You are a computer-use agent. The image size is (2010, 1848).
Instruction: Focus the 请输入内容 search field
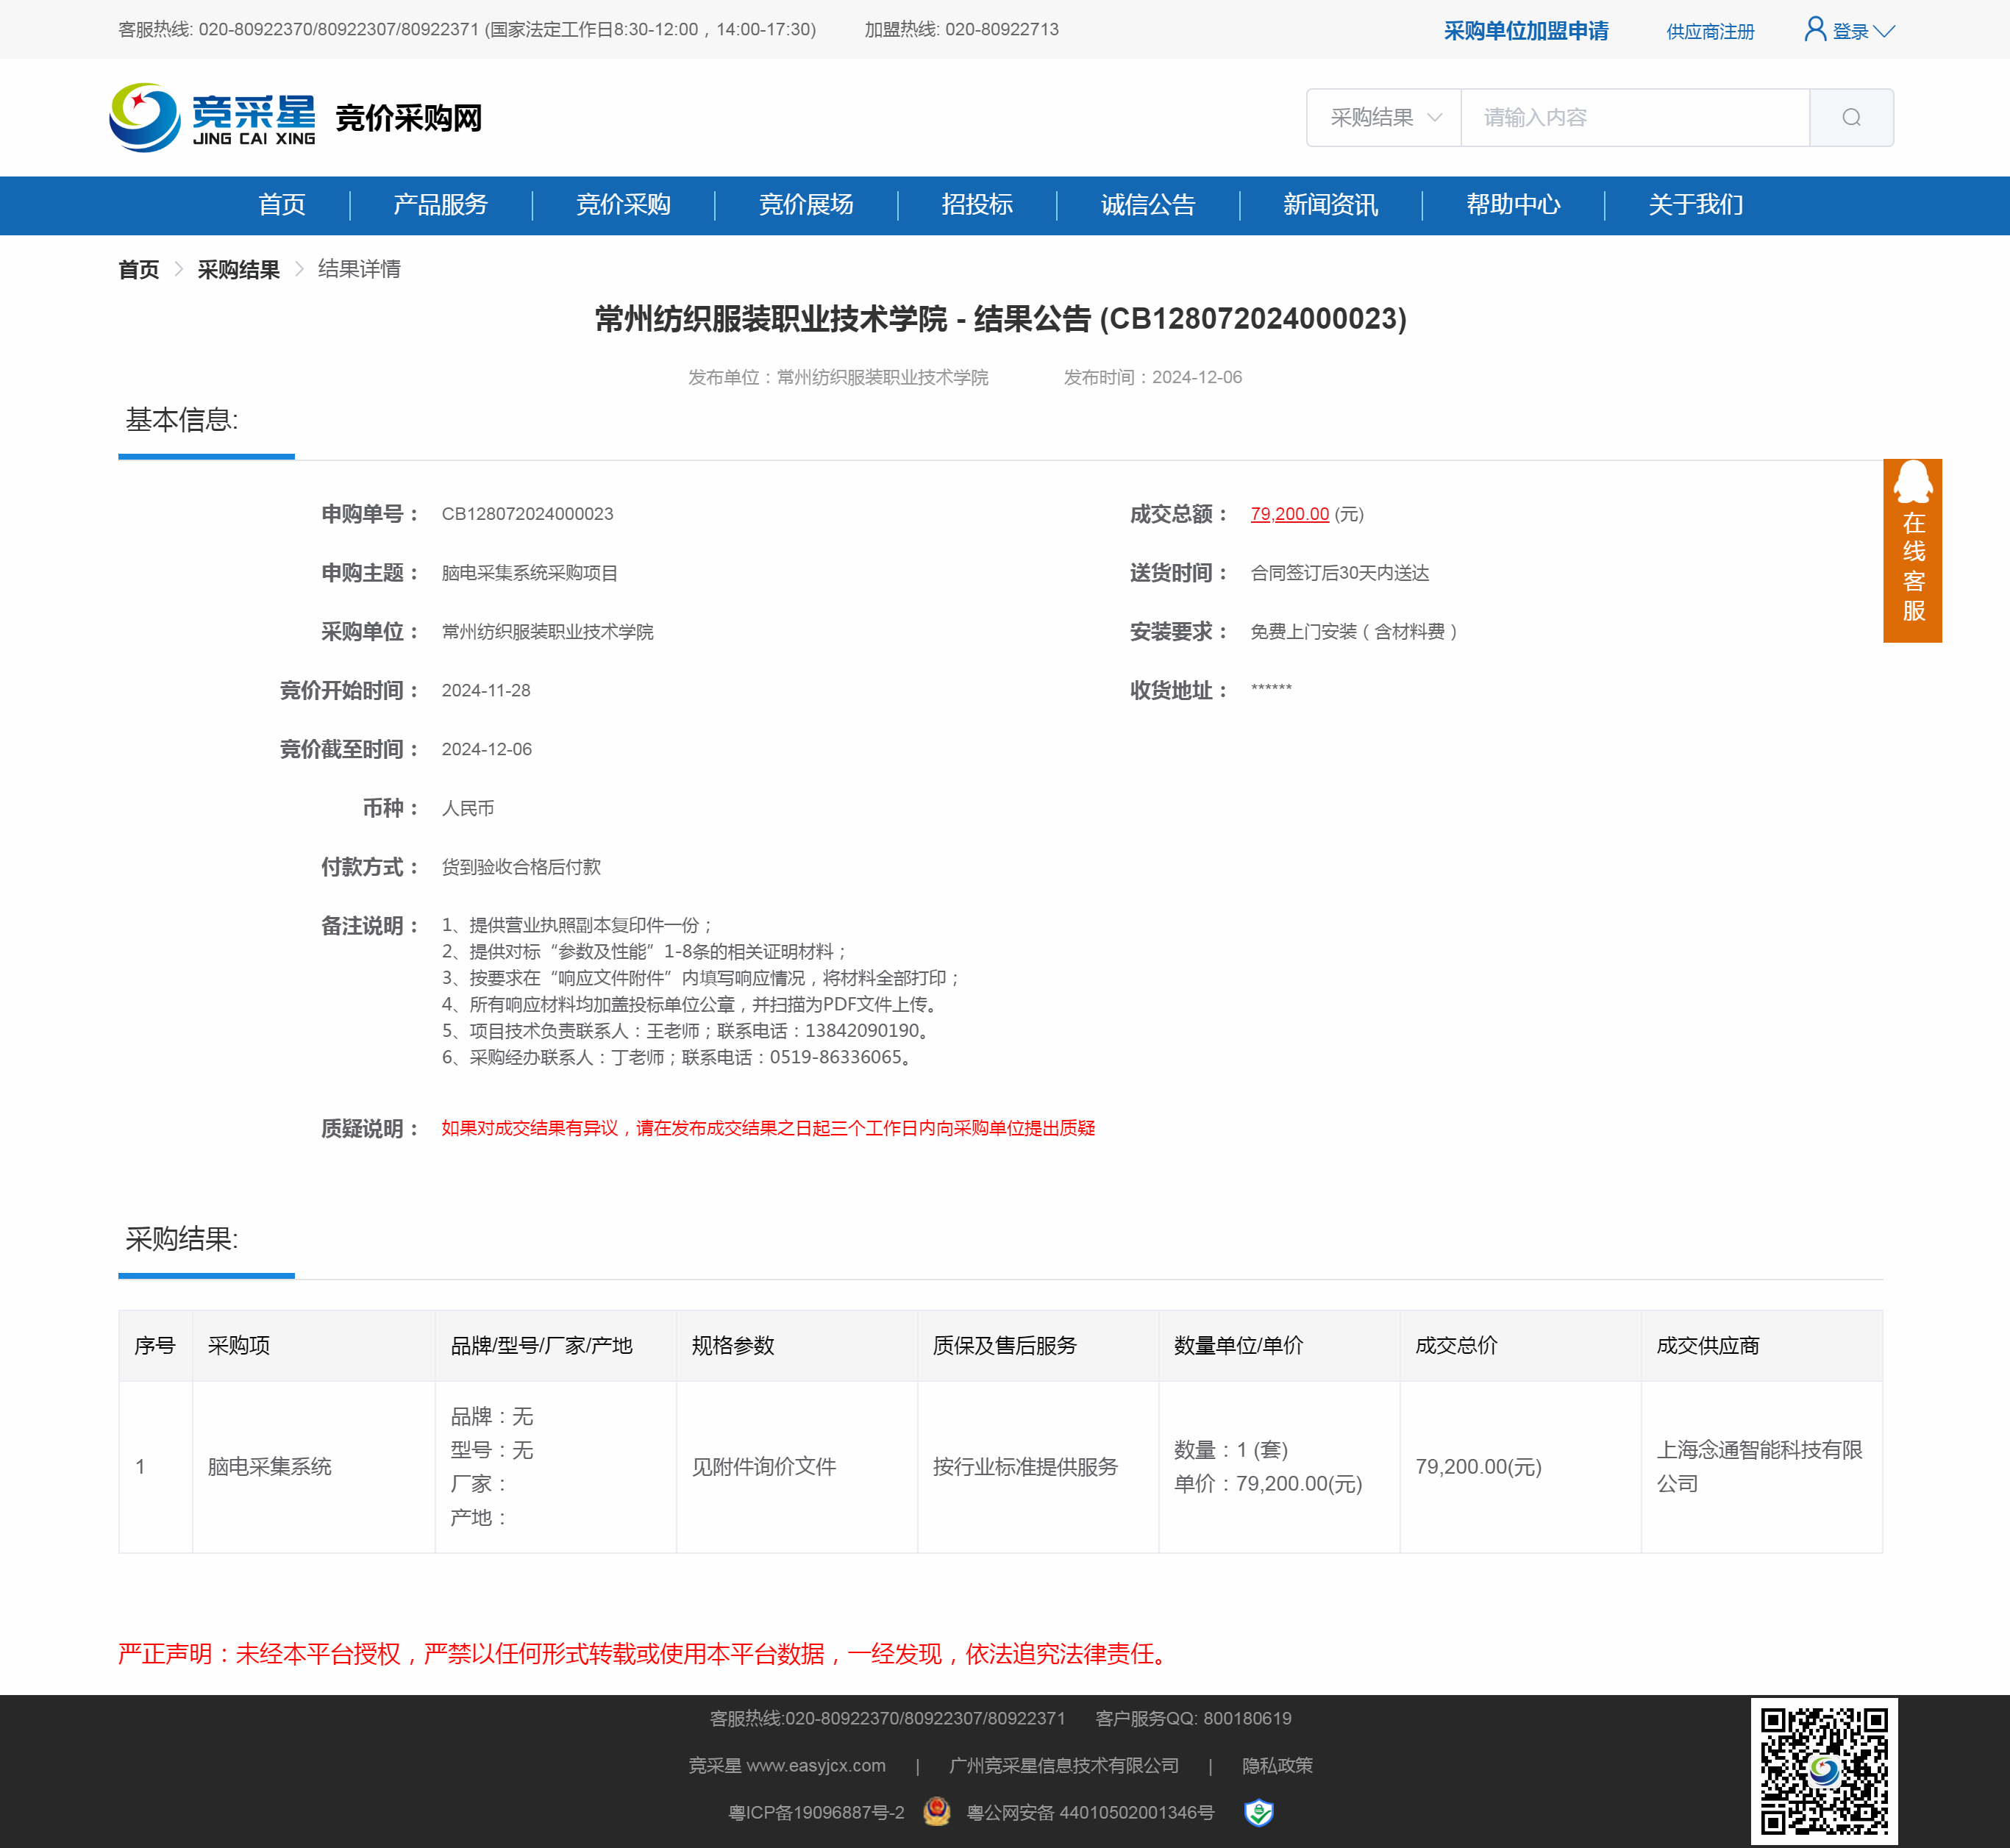tap(1634, 118)
